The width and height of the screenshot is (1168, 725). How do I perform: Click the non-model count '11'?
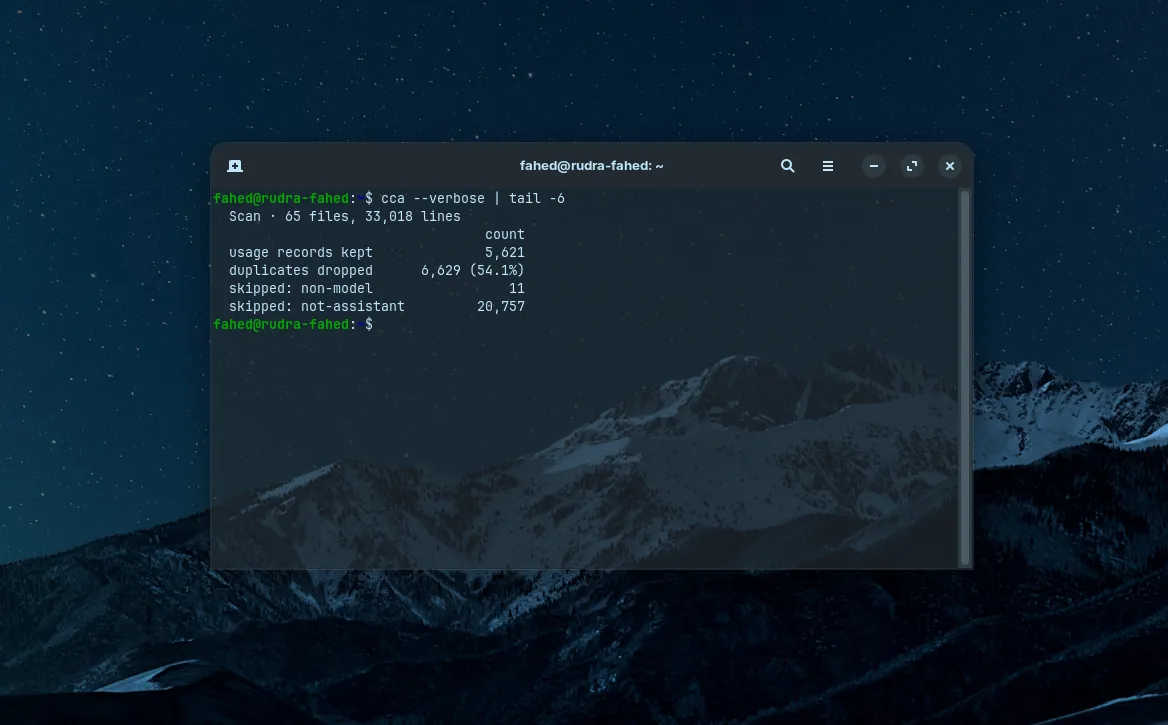tap(517, 288)
